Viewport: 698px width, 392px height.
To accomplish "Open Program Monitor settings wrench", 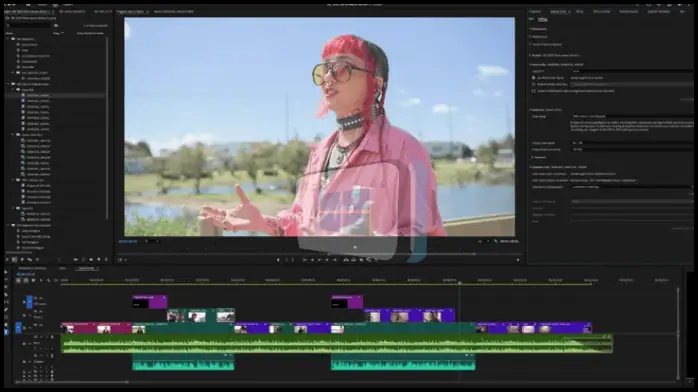I will 495,241.
